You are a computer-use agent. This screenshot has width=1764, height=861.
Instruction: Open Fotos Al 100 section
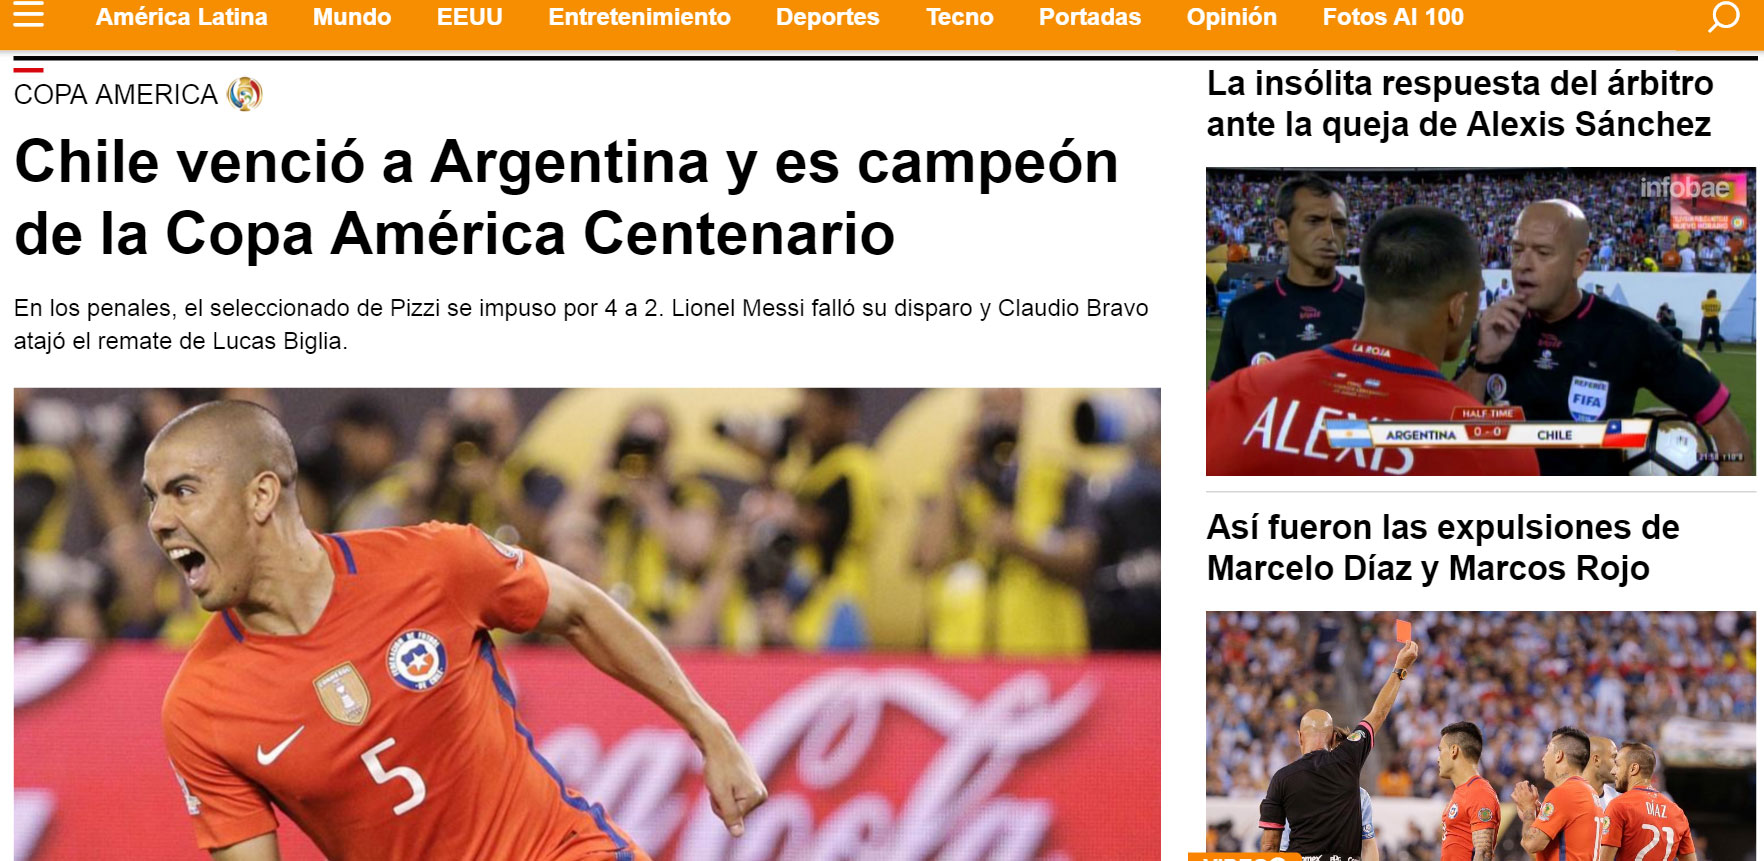click(x=1393, y=17)
